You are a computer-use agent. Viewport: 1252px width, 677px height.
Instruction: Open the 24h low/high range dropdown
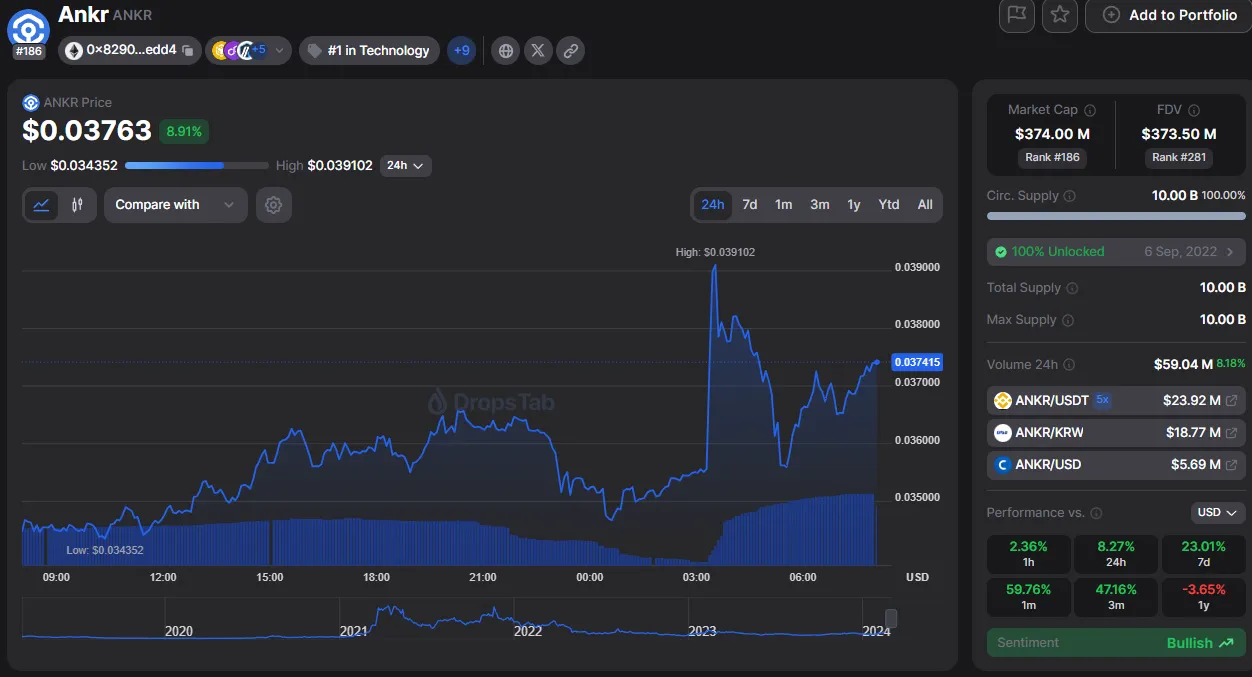pyautogui.click(x=406, y=165)
